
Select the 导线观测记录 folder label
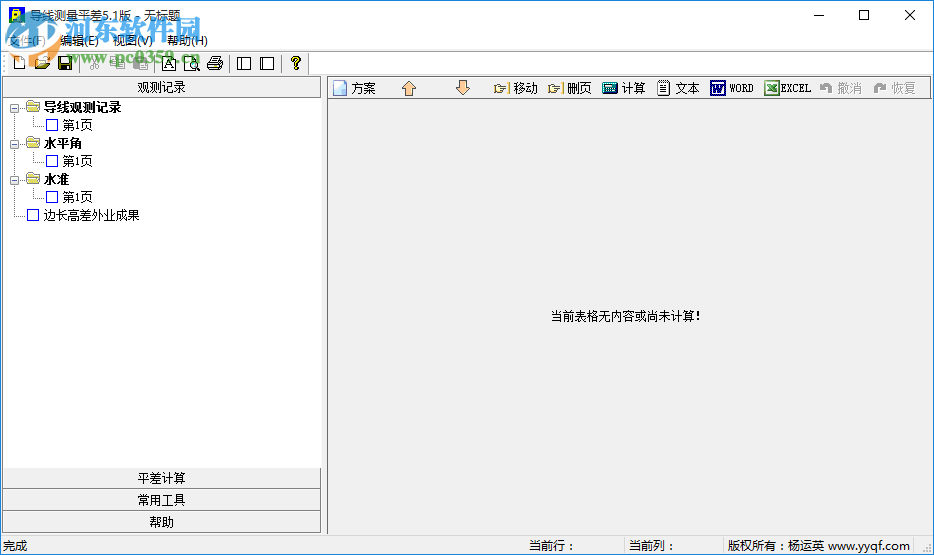82,107
